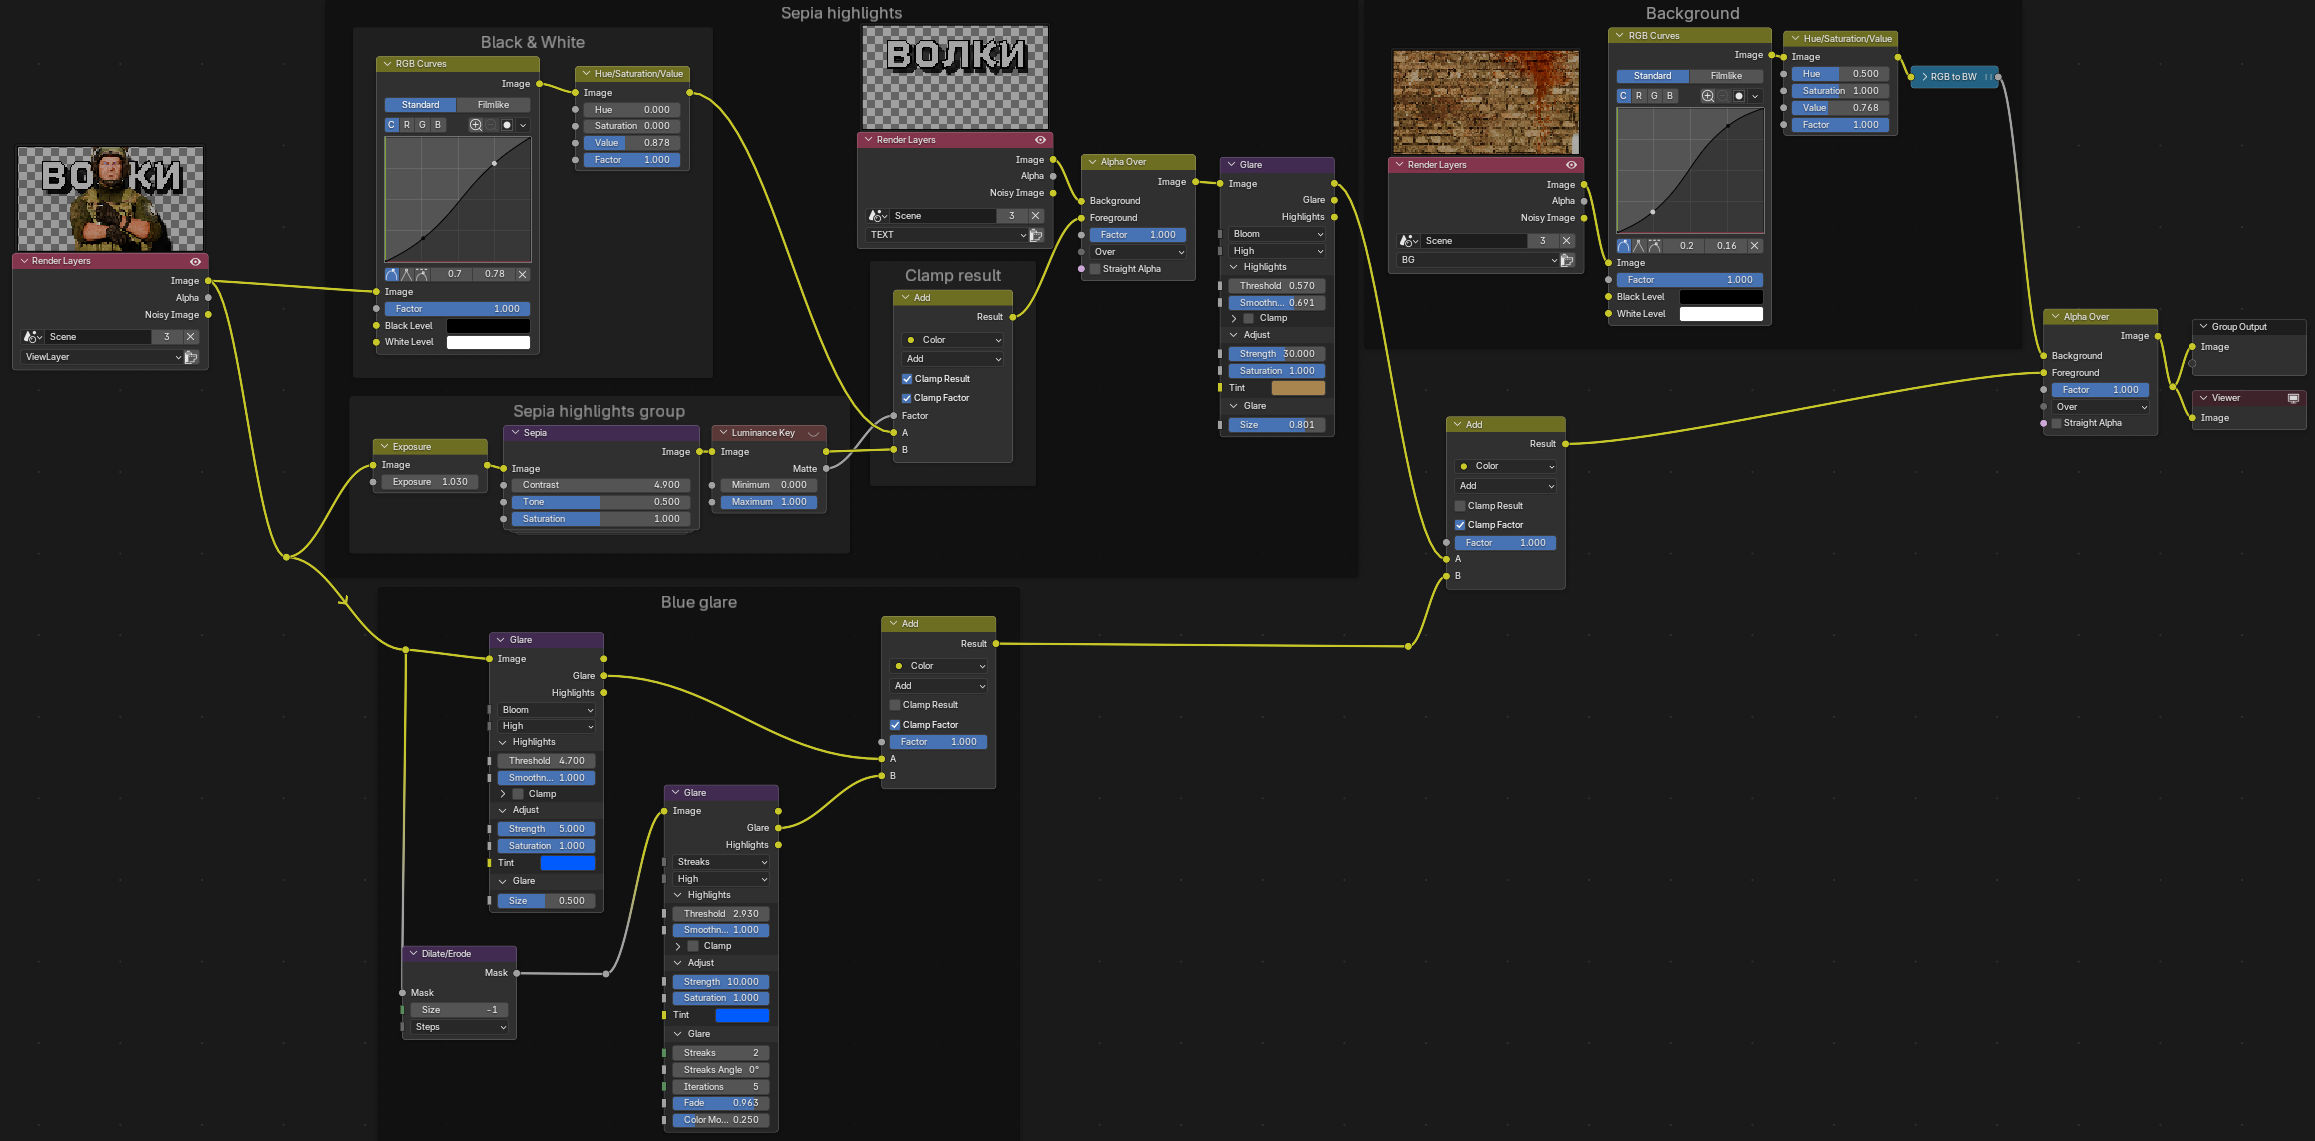Collapse the Luminance Key node
This screenshot has height=1141, width=2315.
click(723, 433)
